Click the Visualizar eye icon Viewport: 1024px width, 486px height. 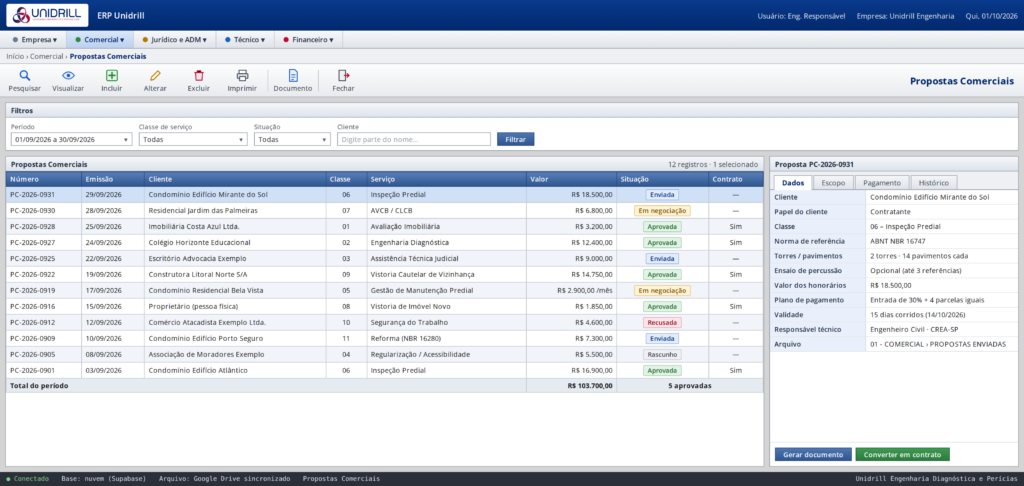coord(68,75)
